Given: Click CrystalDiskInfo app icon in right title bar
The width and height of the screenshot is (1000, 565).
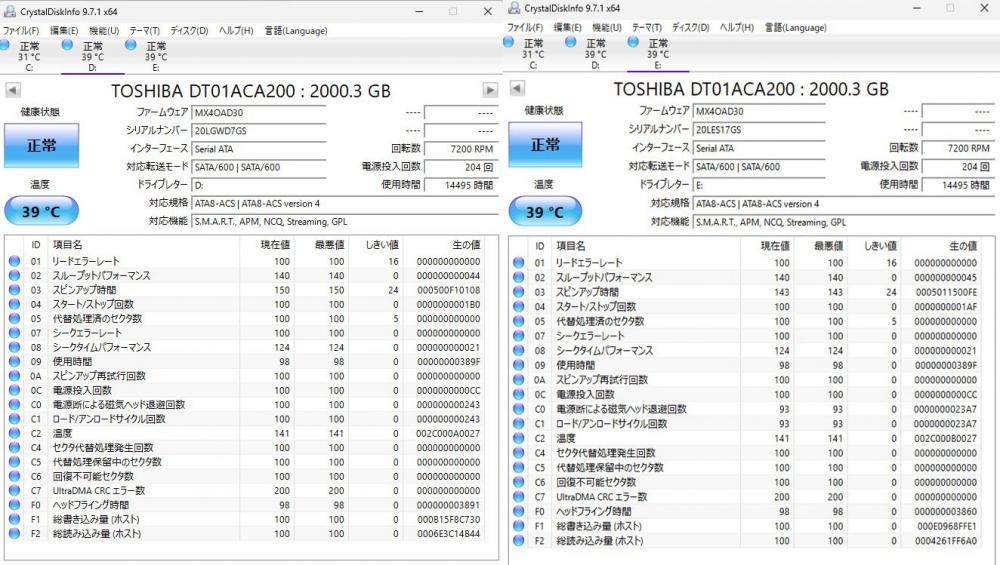Looking at the screenshot, I should click(514, 8).
